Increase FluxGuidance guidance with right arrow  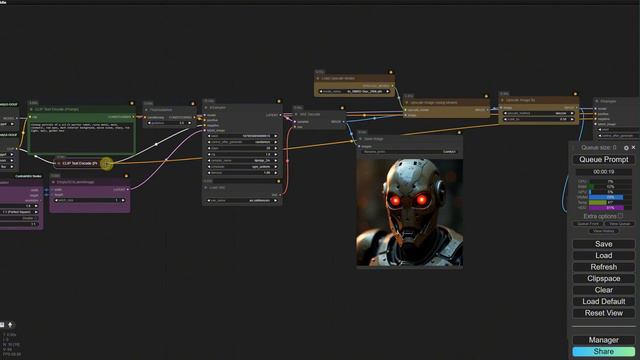189,123
